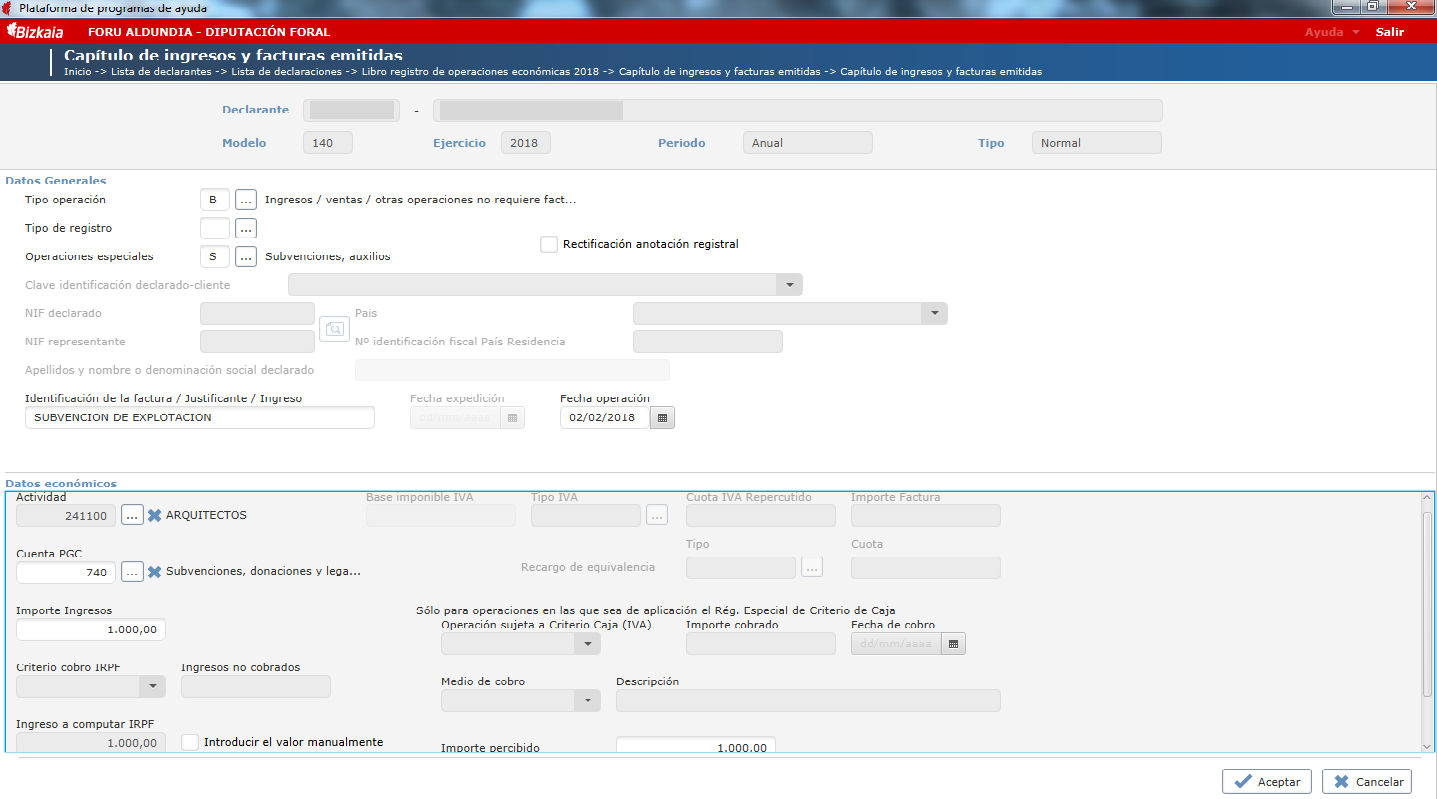Go to Inicio breadcrumb
This screenshot has height=799, width=1437.
77,72
